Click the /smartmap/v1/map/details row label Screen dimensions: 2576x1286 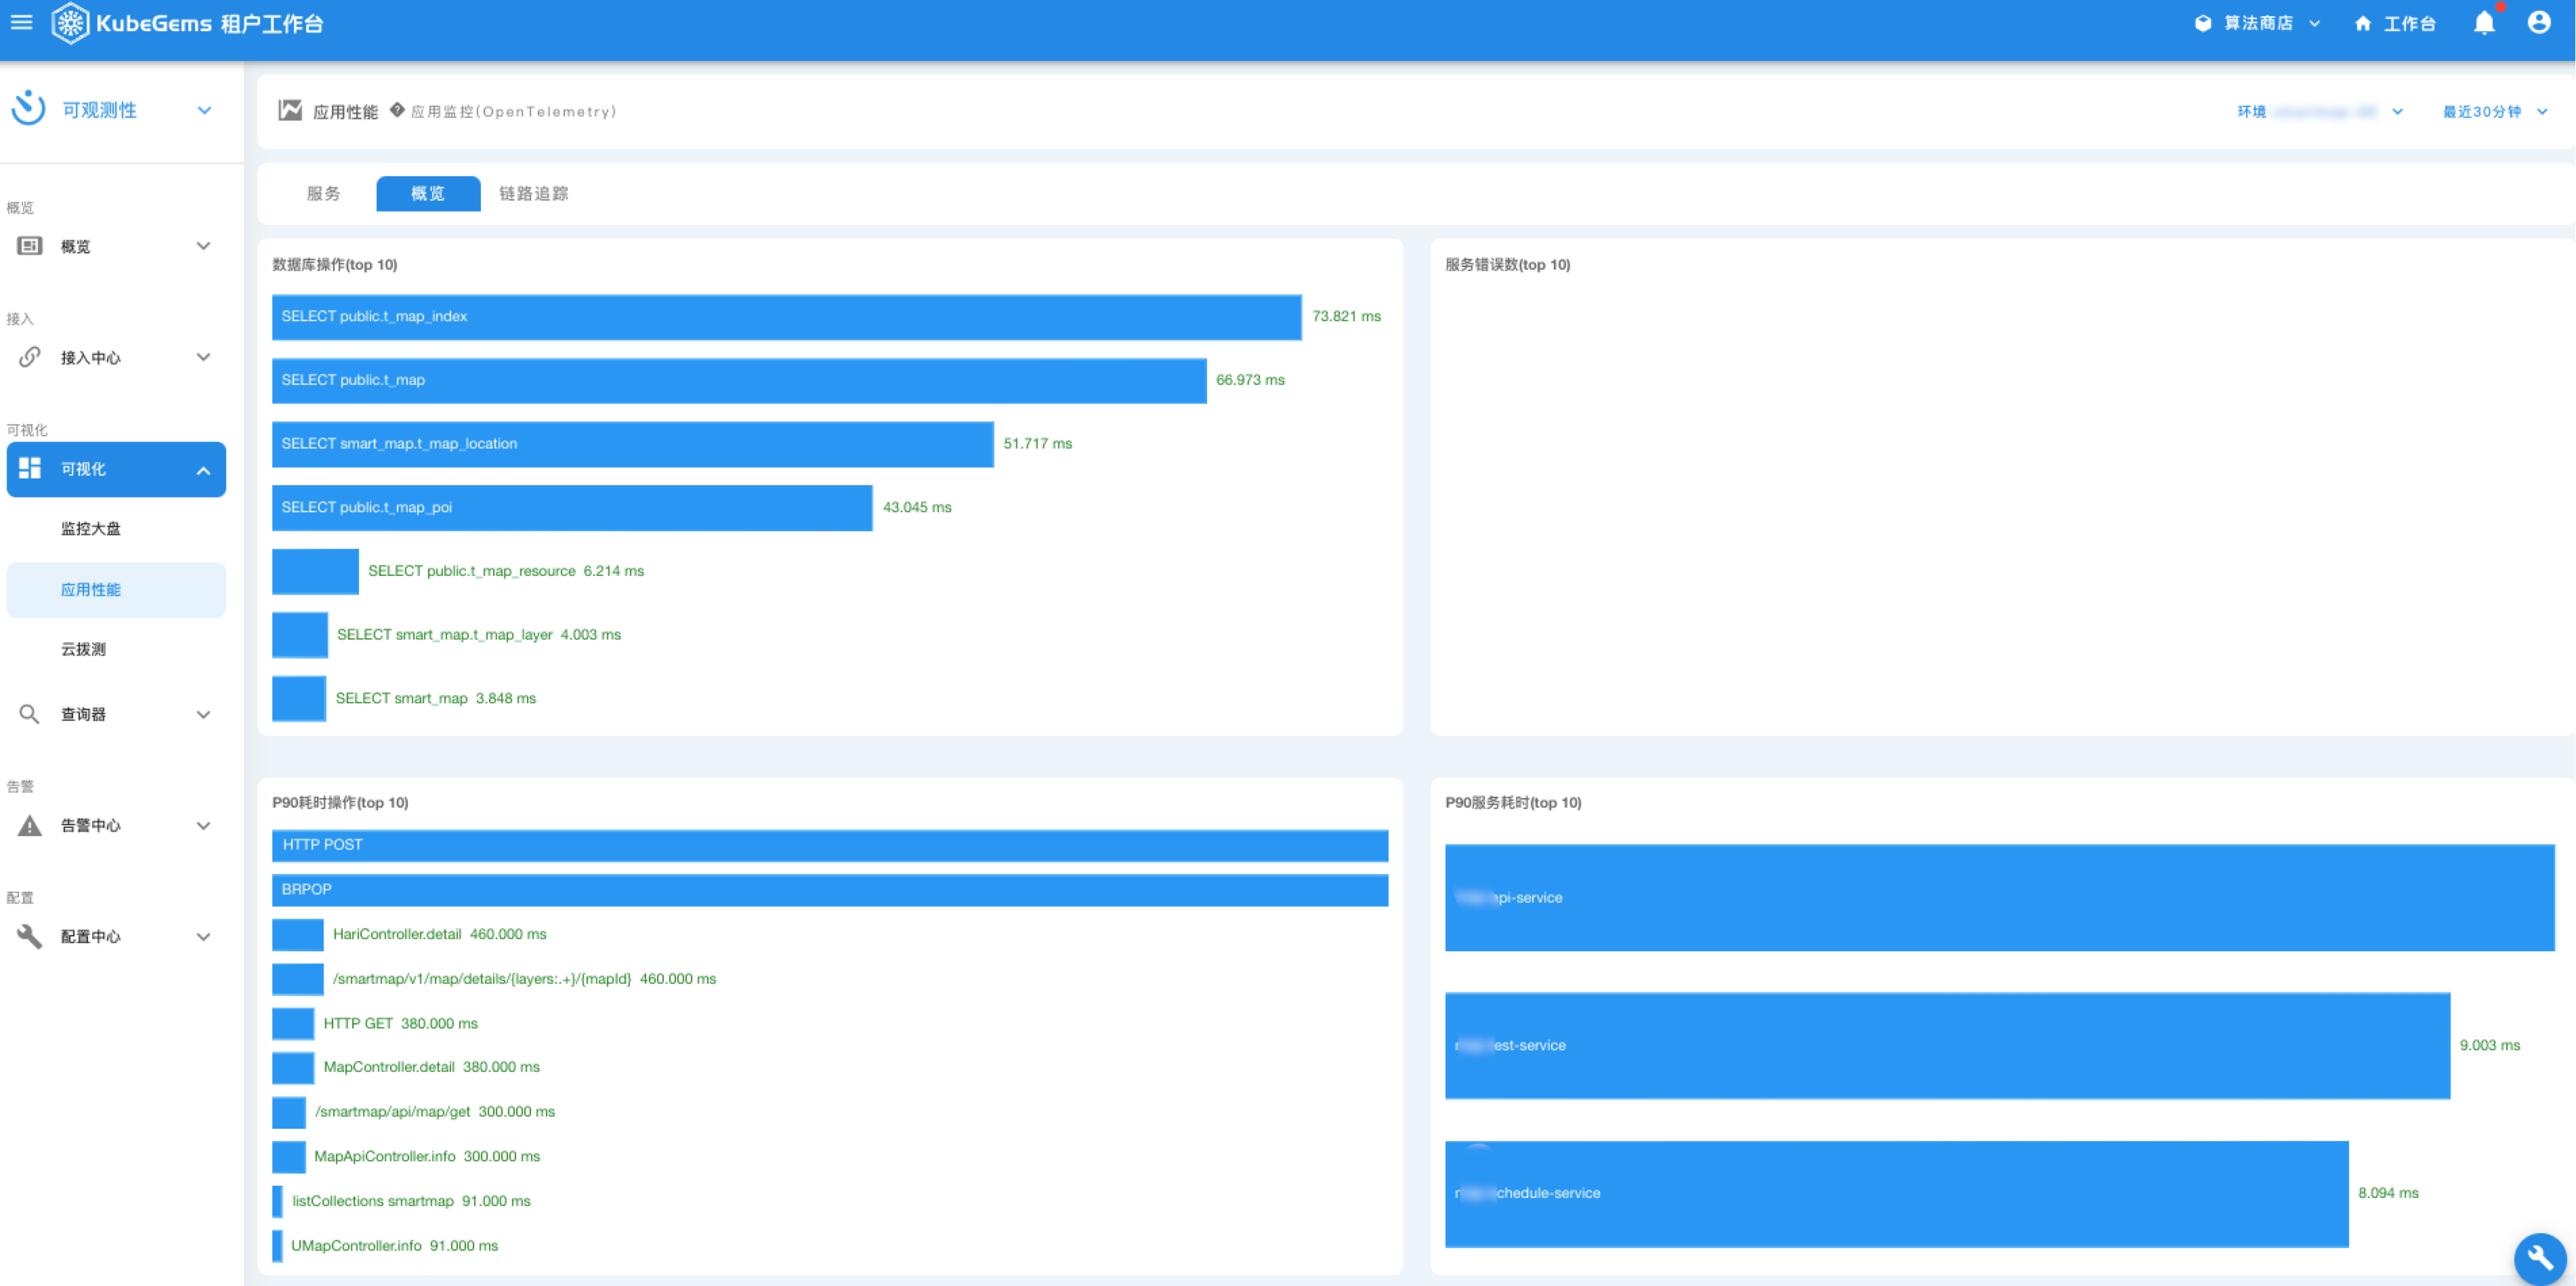click(x=525, y=979)
